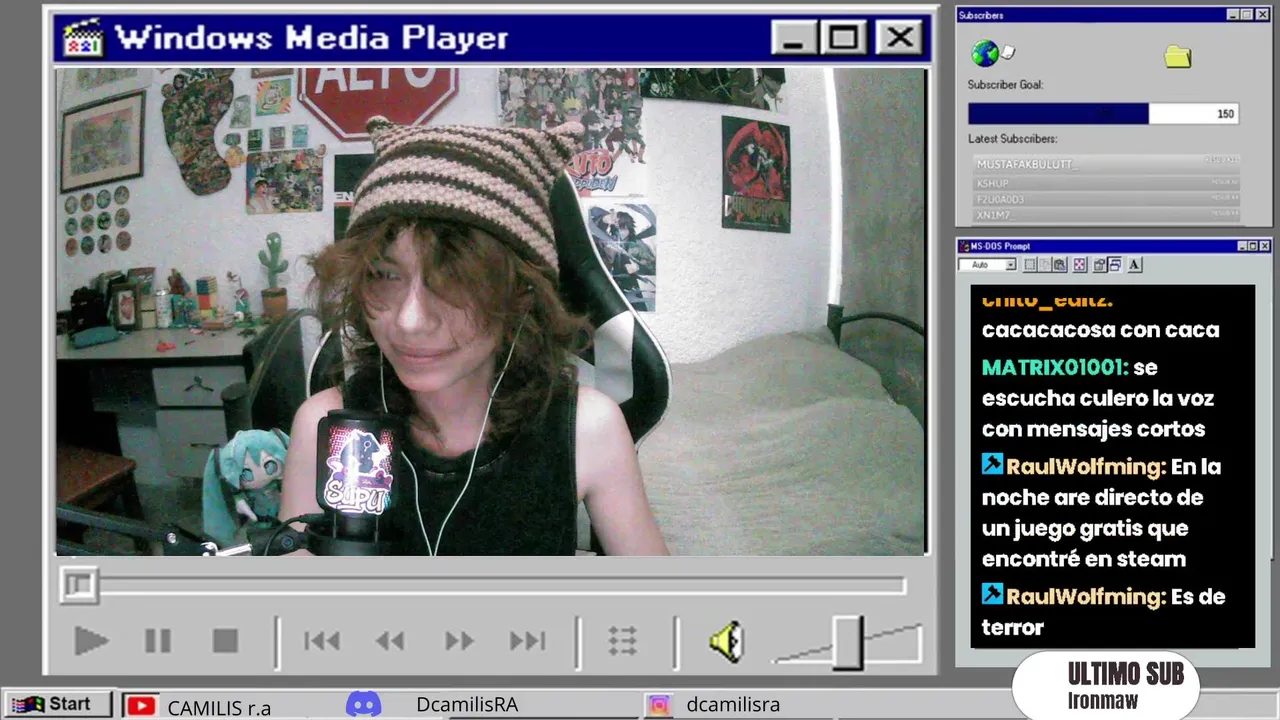Click the MS-DOS Prompt title bar icon
The height and width of the screenshot is (720, 1280).
[964, 246]
